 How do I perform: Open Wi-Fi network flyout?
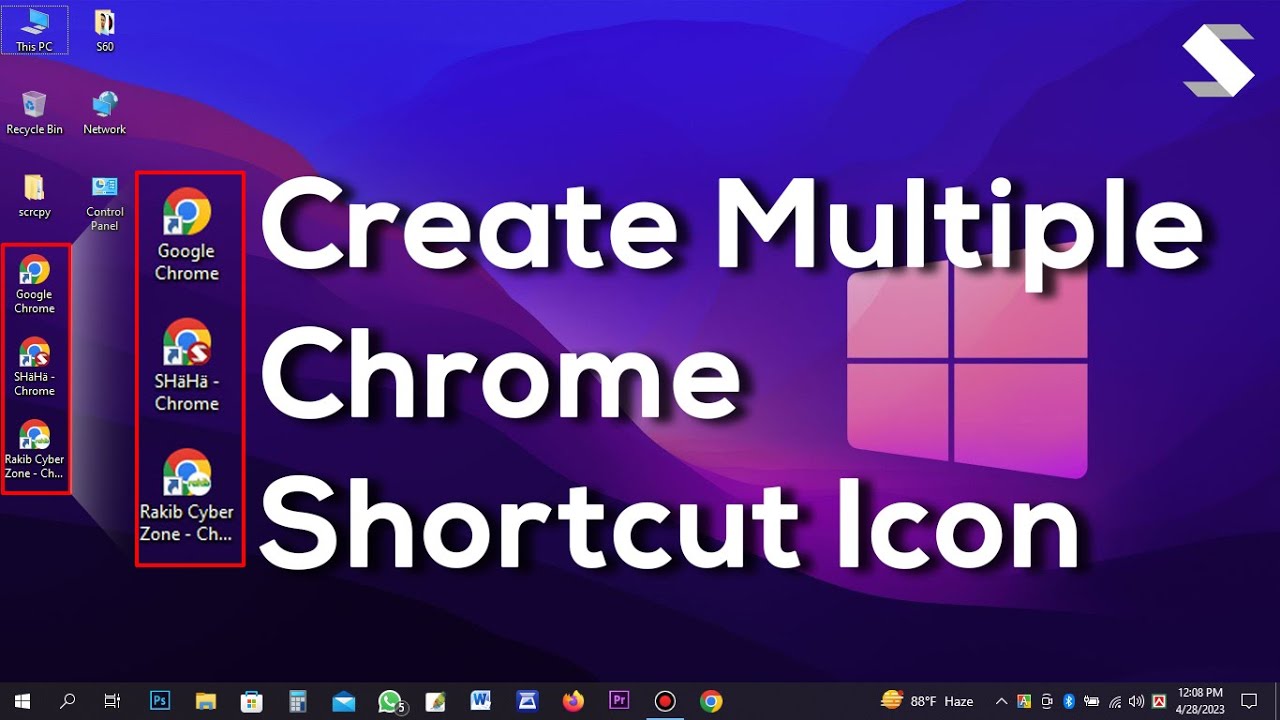click(x=1115, y=701)
